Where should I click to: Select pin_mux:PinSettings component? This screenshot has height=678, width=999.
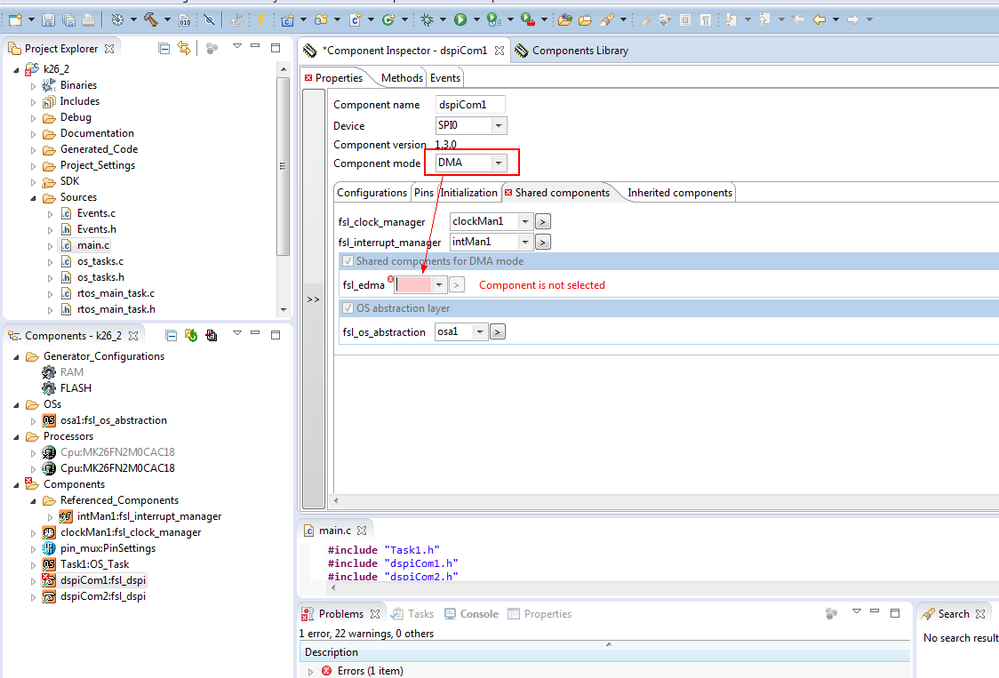pos(107,548)
